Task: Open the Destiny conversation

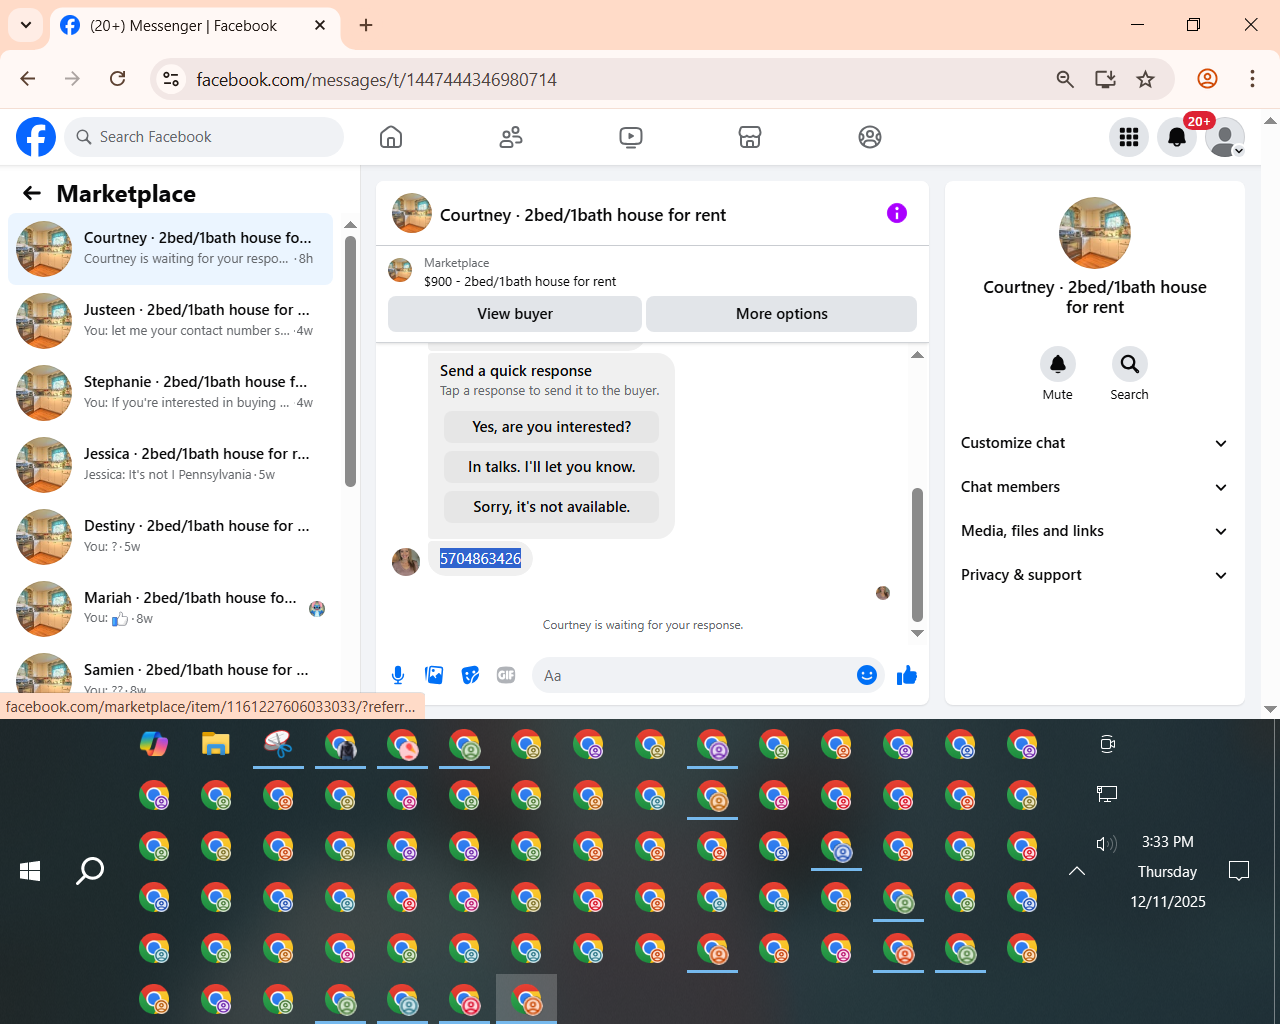Action: pyautogui.click(x=171, y=537)
